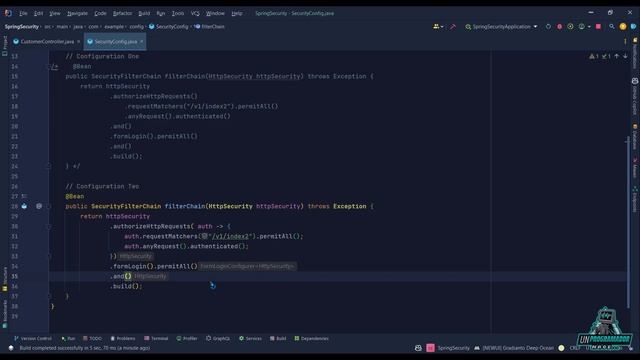Jump to next highlighted error arrow

(625, 56)
